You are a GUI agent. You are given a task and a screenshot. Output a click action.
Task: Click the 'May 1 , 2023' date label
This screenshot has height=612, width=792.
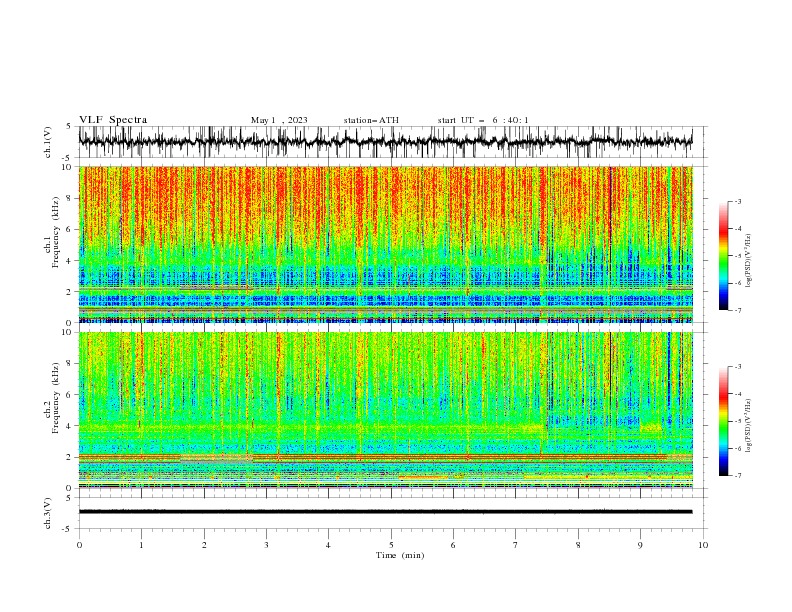(279, 120)
